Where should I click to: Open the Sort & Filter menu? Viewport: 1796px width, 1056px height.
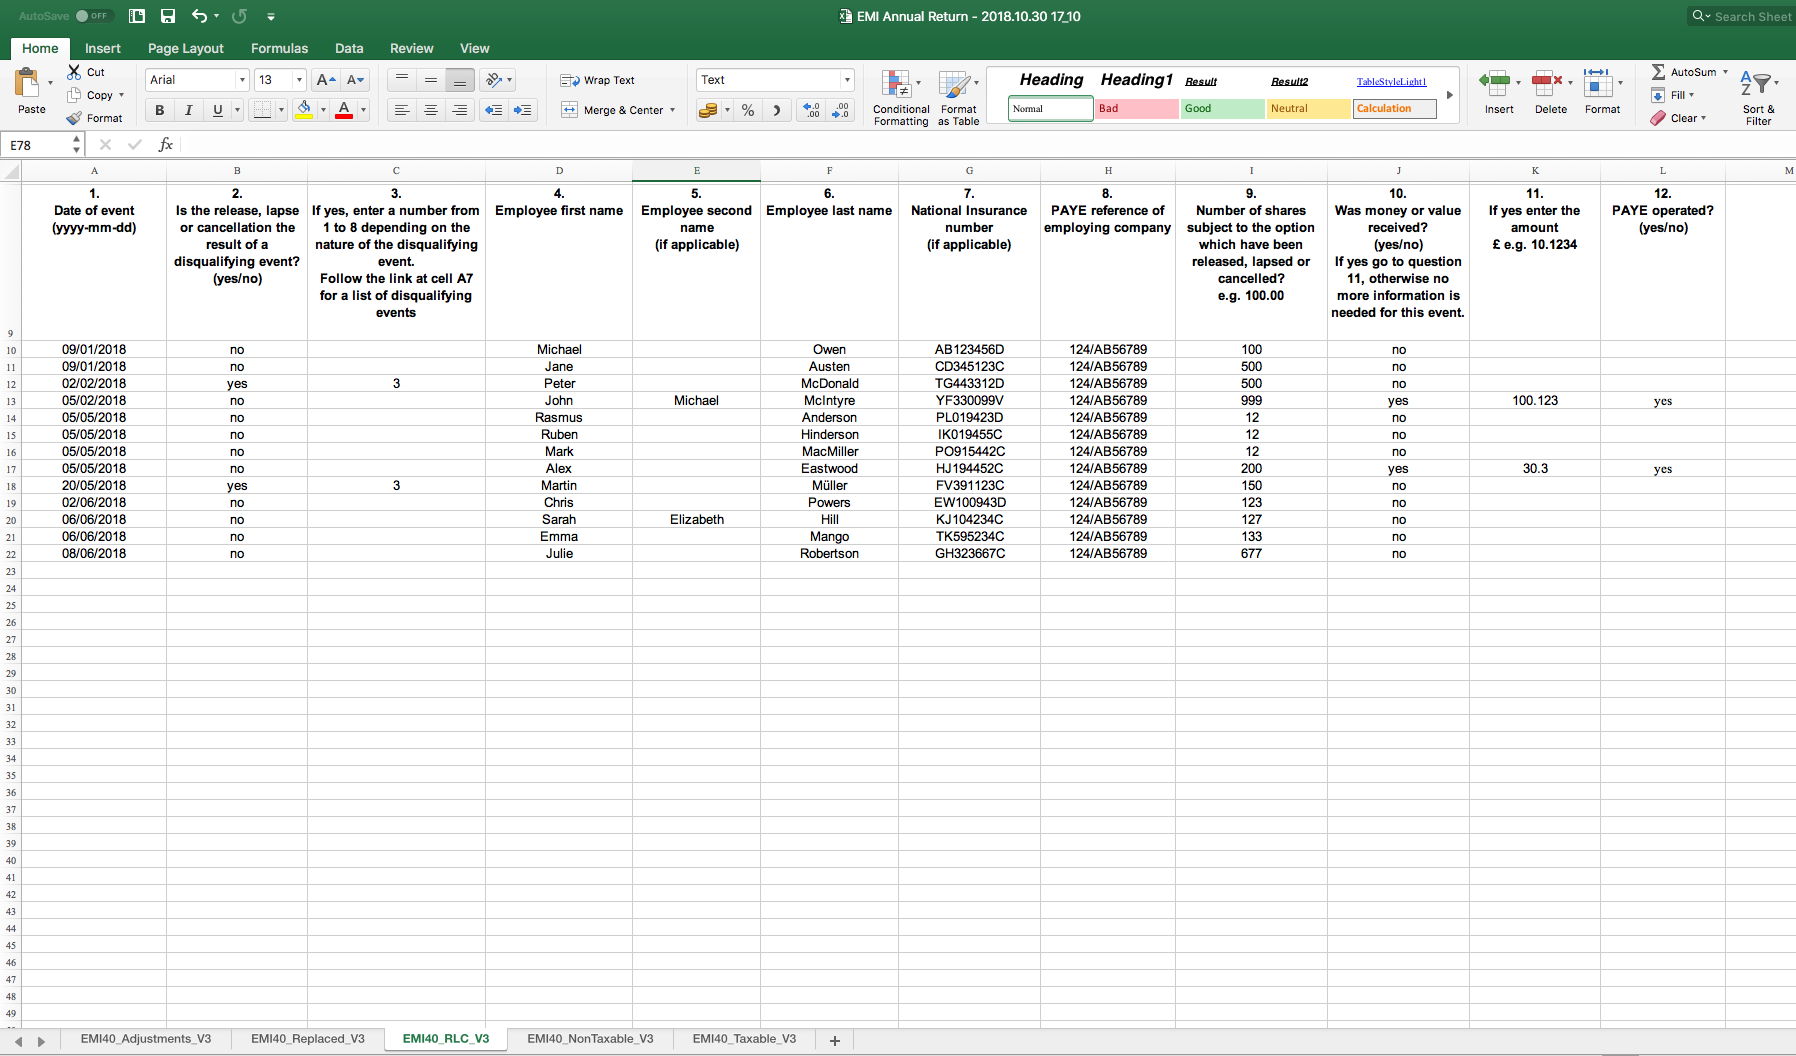click(x=1757, y=97)
